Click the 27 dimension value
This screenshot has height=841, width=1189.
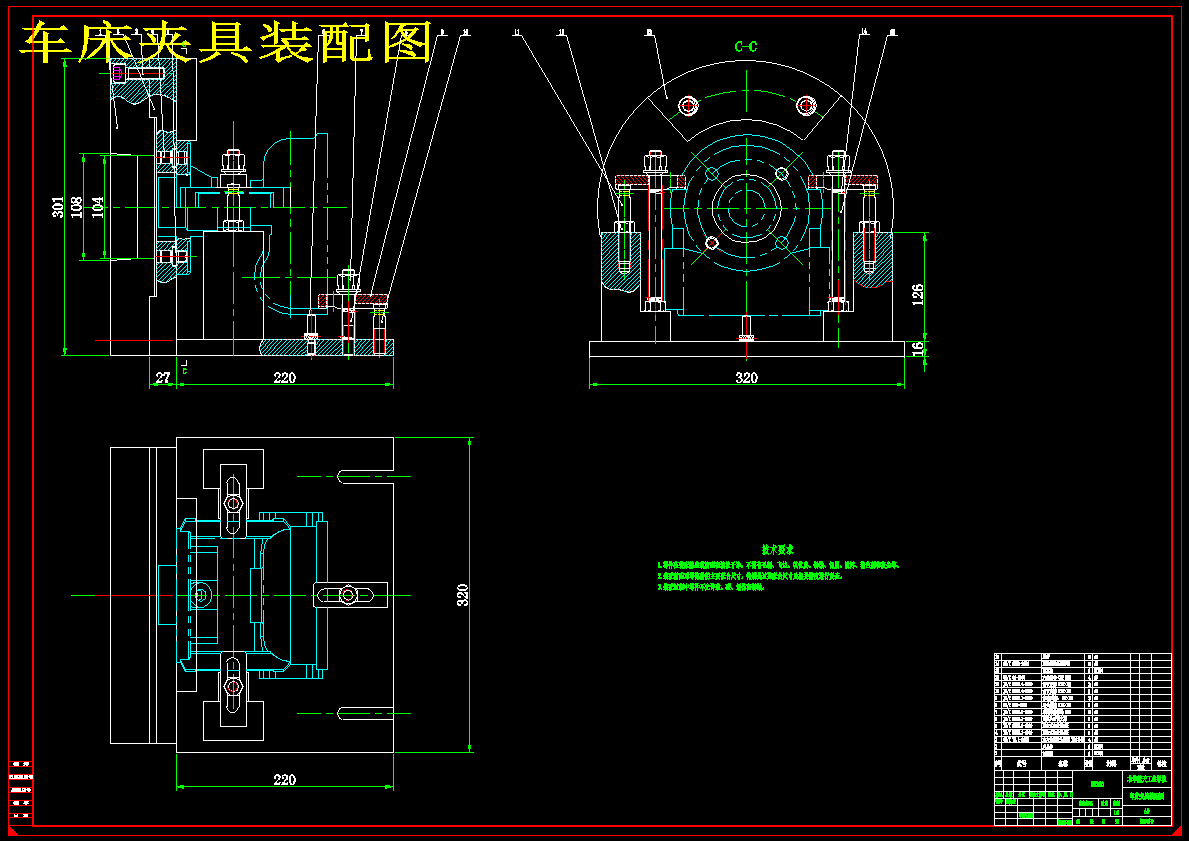click(x=162, y=378)
